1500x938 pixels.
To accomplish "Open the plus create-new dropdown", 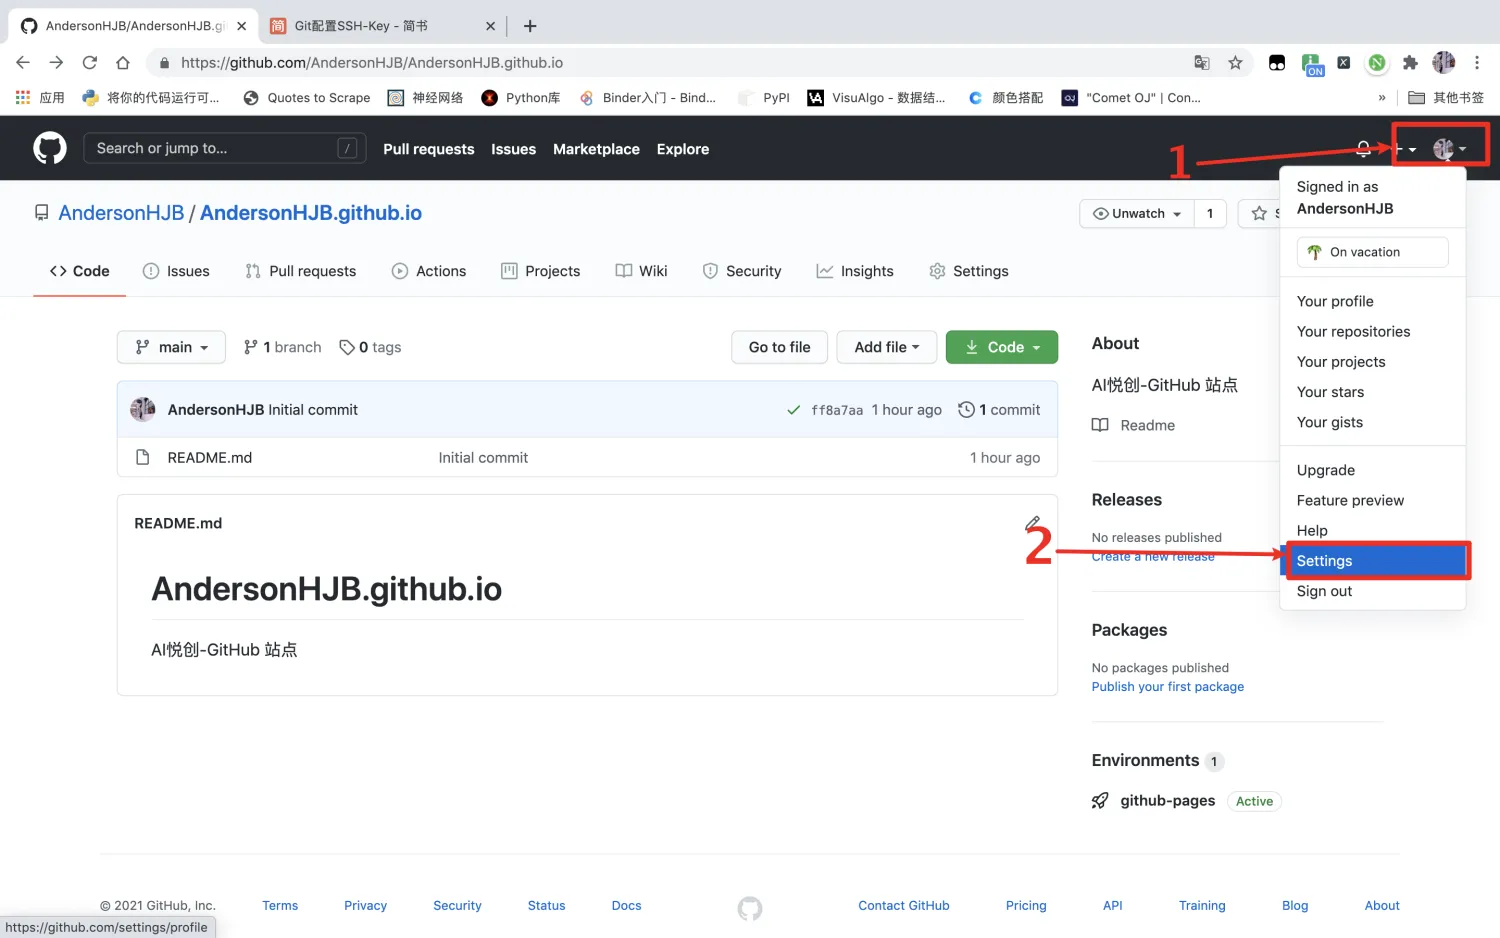I will (1405, 149).
